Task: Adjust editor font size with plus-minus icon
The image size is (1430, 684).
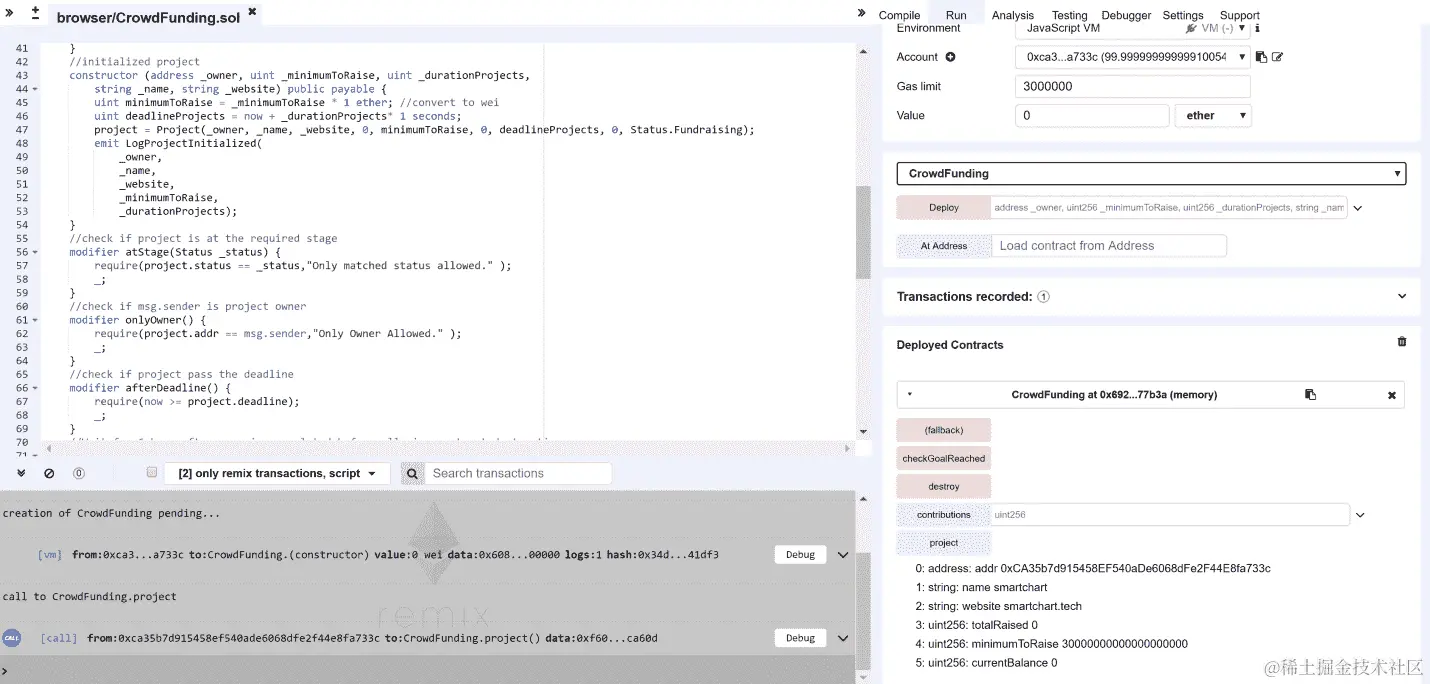Action: pos(36,13)
